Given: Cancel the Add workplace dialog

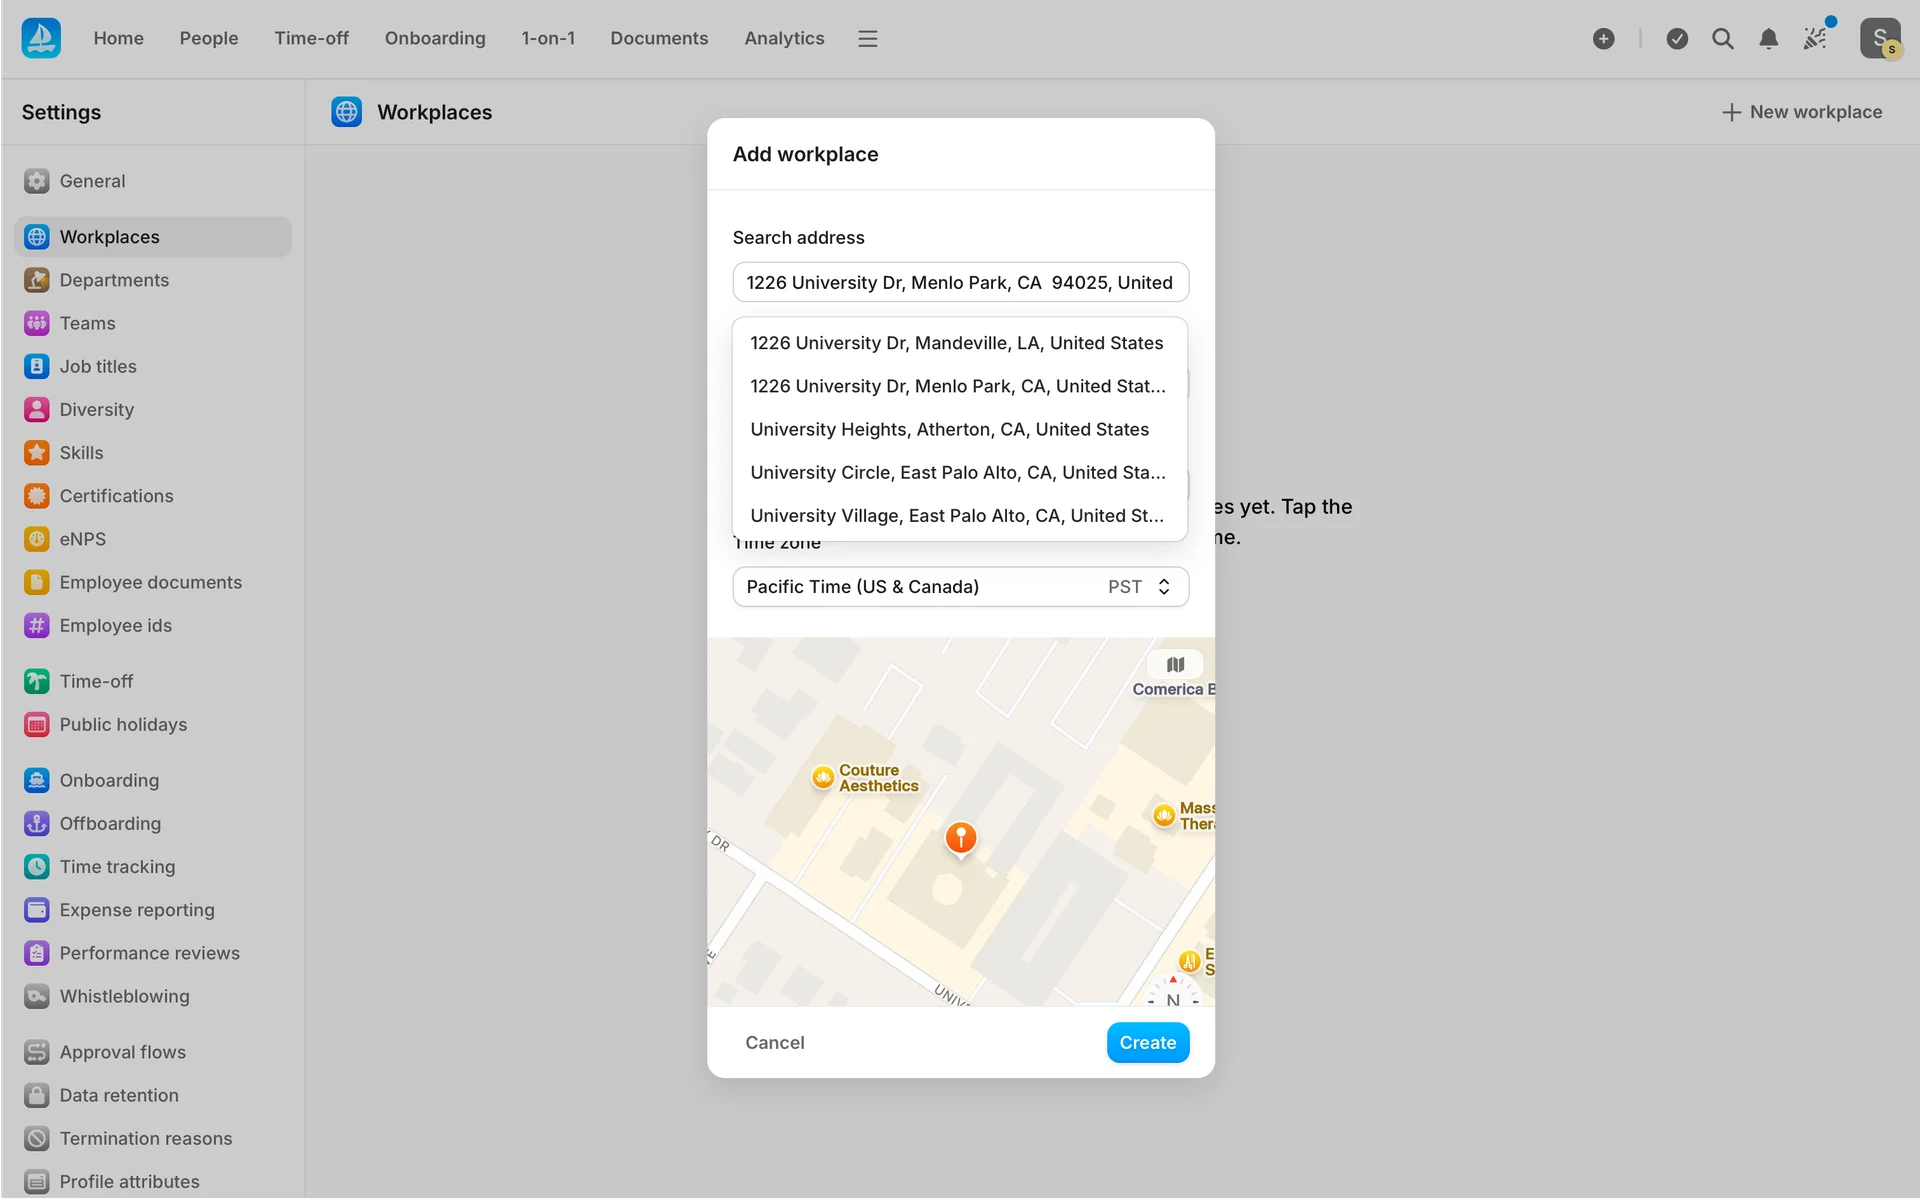Looking at the screenshot, I should [x=774, y=1042].
